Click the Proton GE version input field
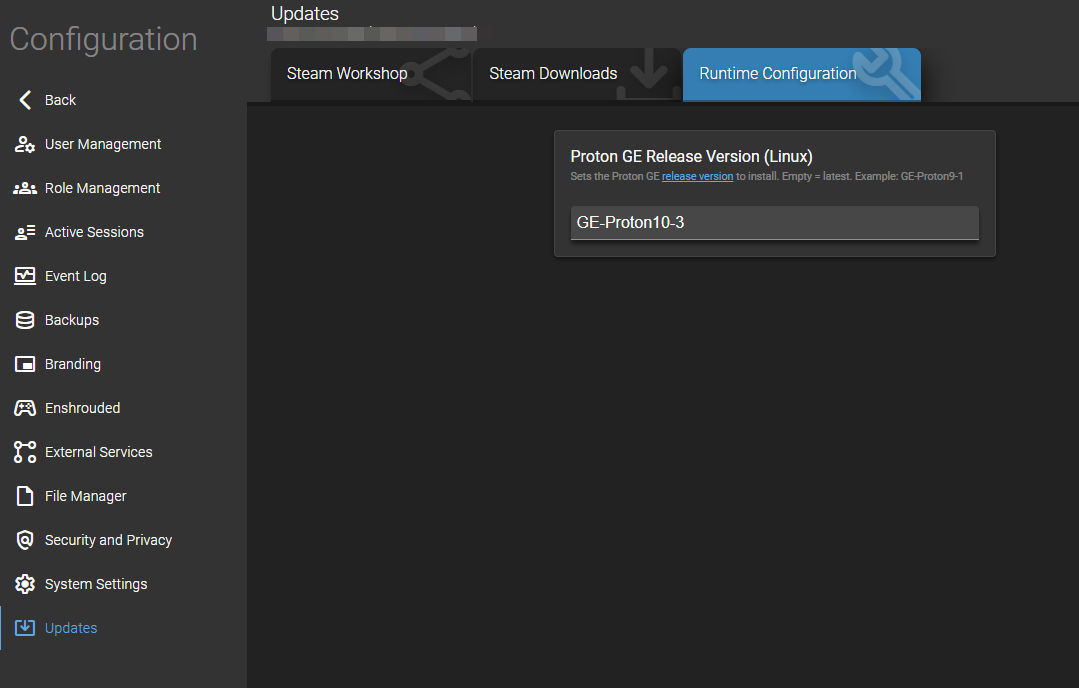The height and width of the screenshot is (688, 1079). coord(774,223)
